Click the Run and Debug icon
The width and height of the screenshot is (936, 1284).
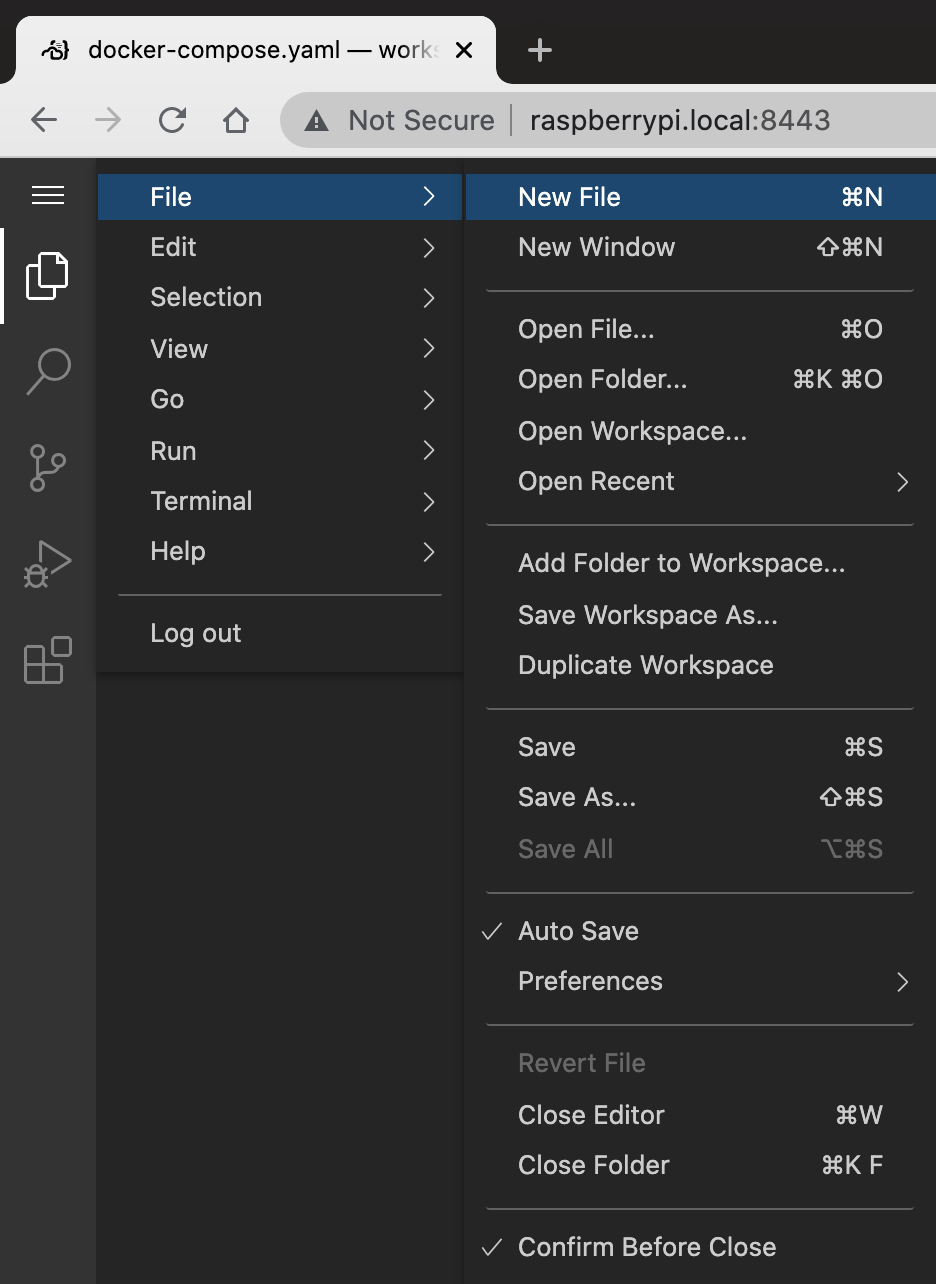click(x=47, y=563)
